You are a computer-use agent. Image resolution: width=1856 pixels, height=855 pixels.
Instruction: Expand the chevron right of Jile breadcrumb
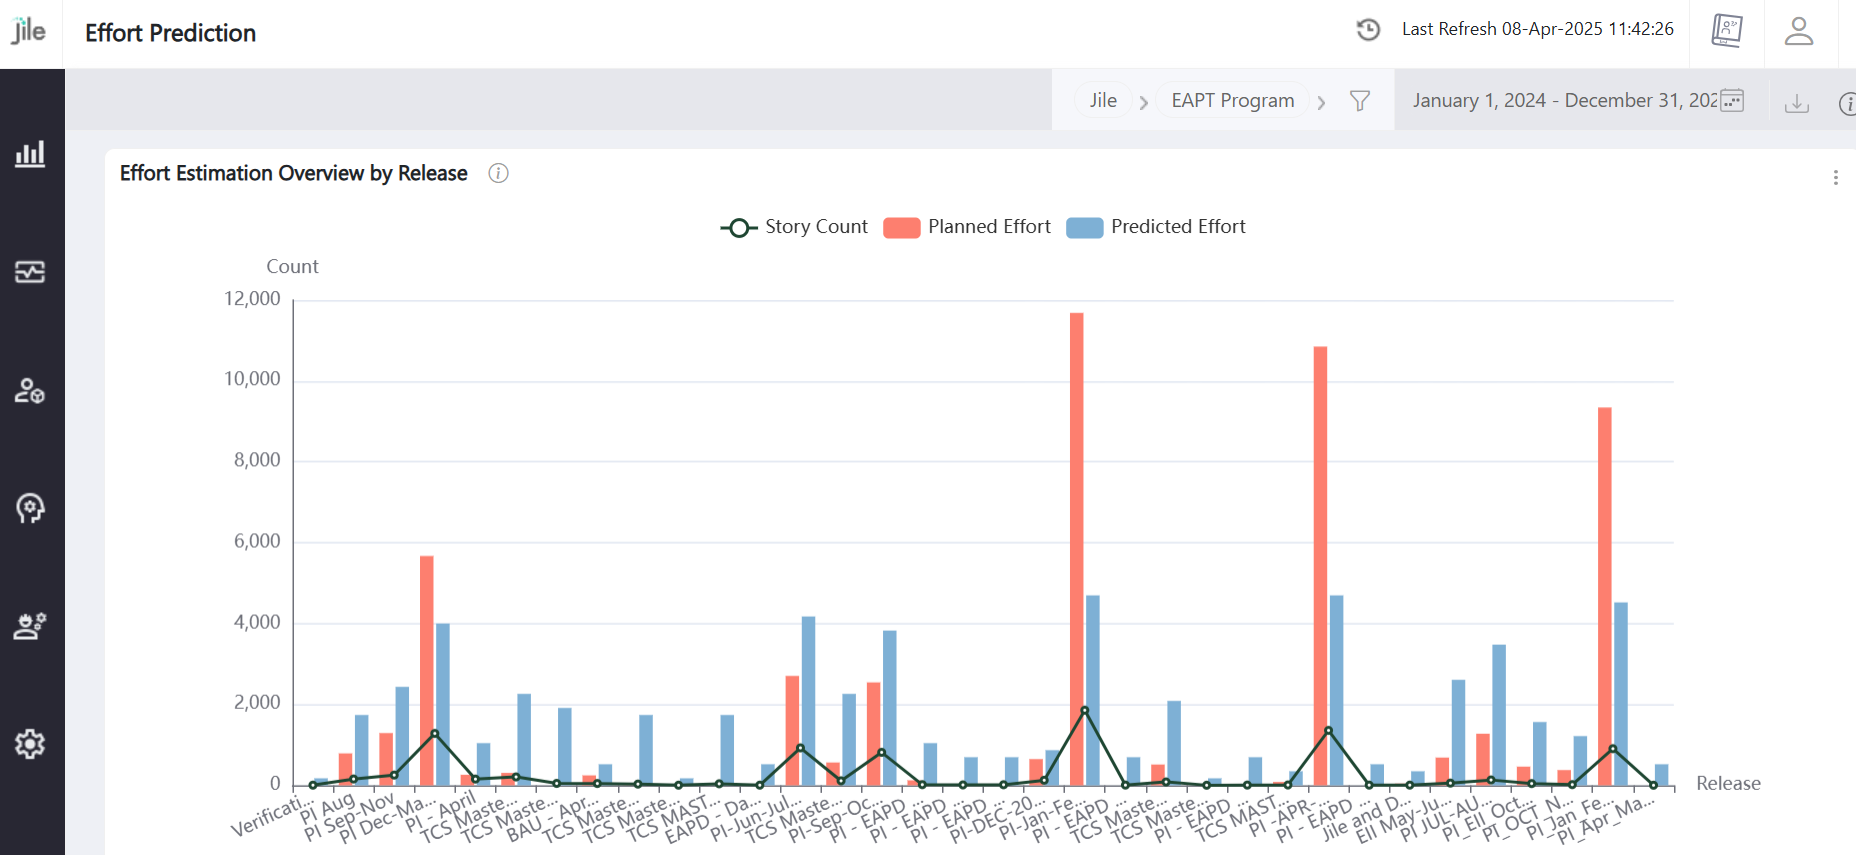click(1143, 102)
